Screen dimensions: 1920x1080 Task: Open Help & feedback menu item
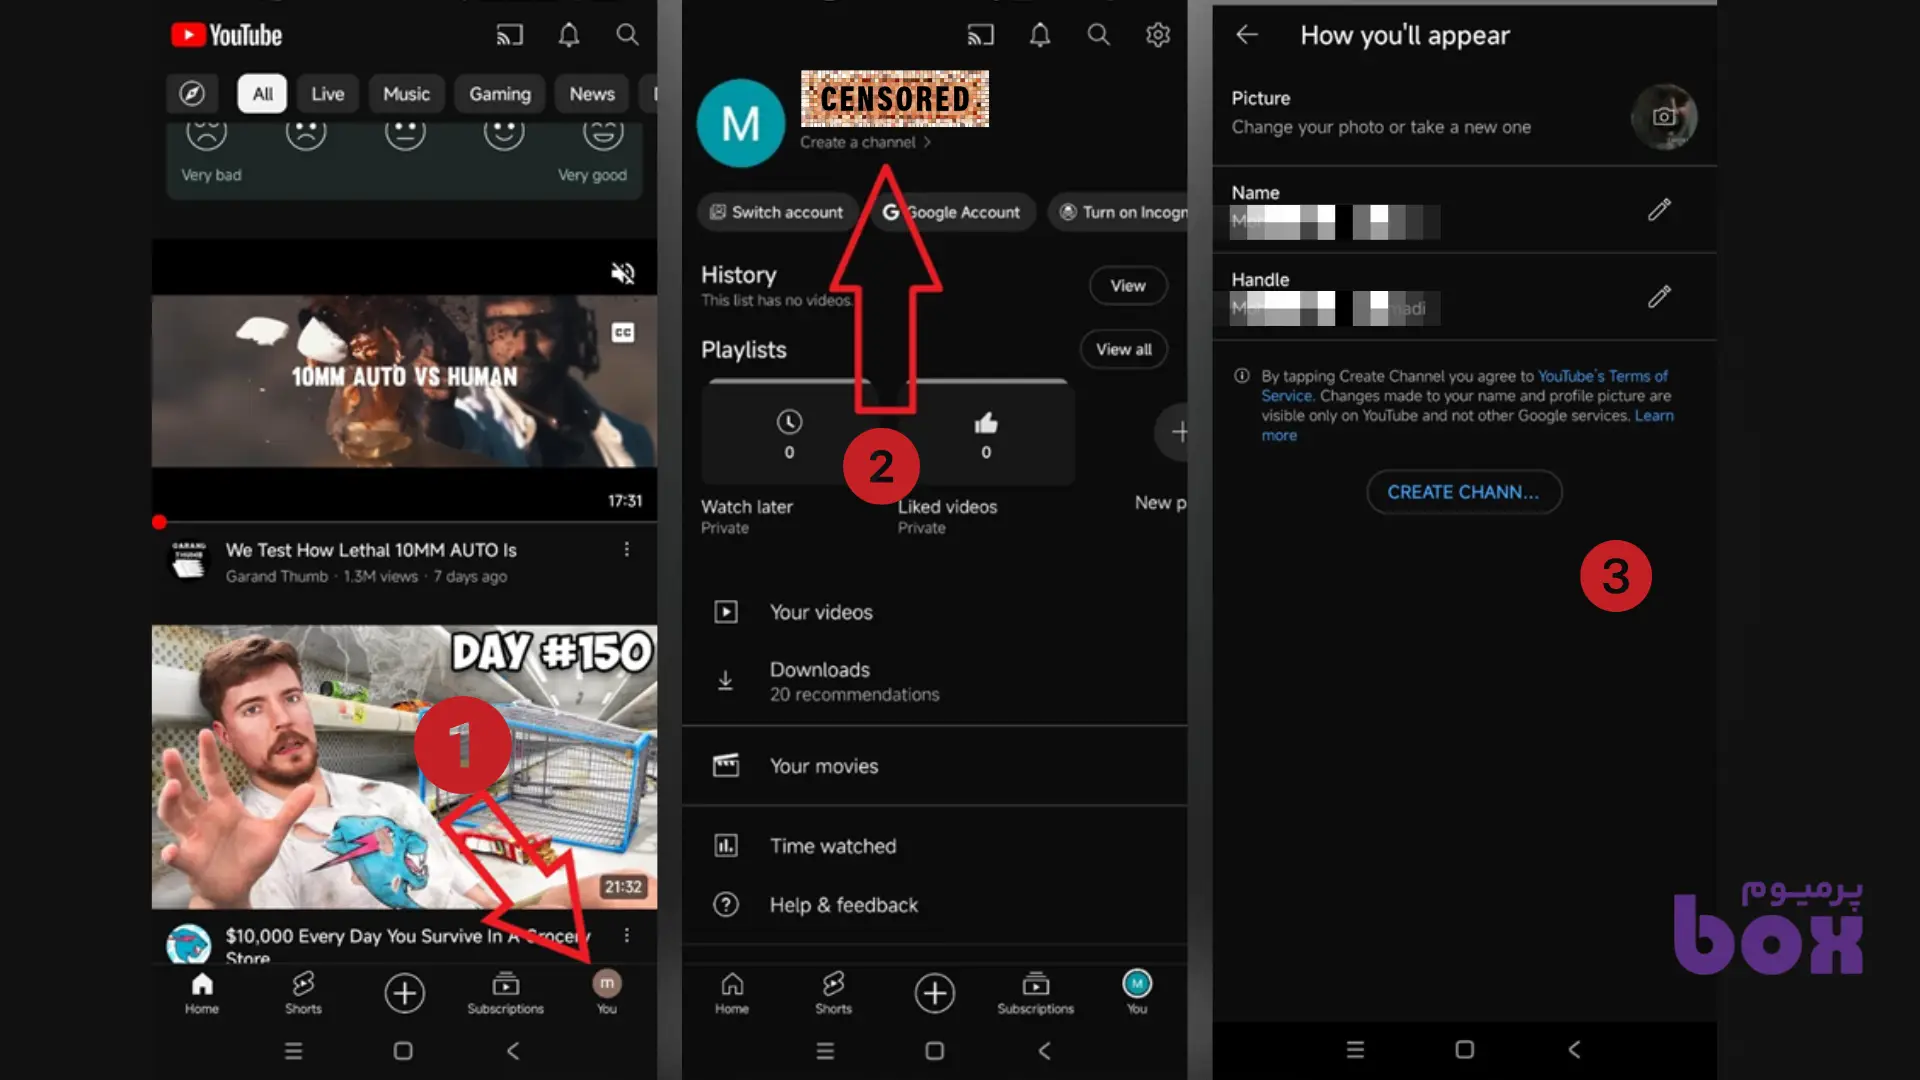(x=935, y=905)
